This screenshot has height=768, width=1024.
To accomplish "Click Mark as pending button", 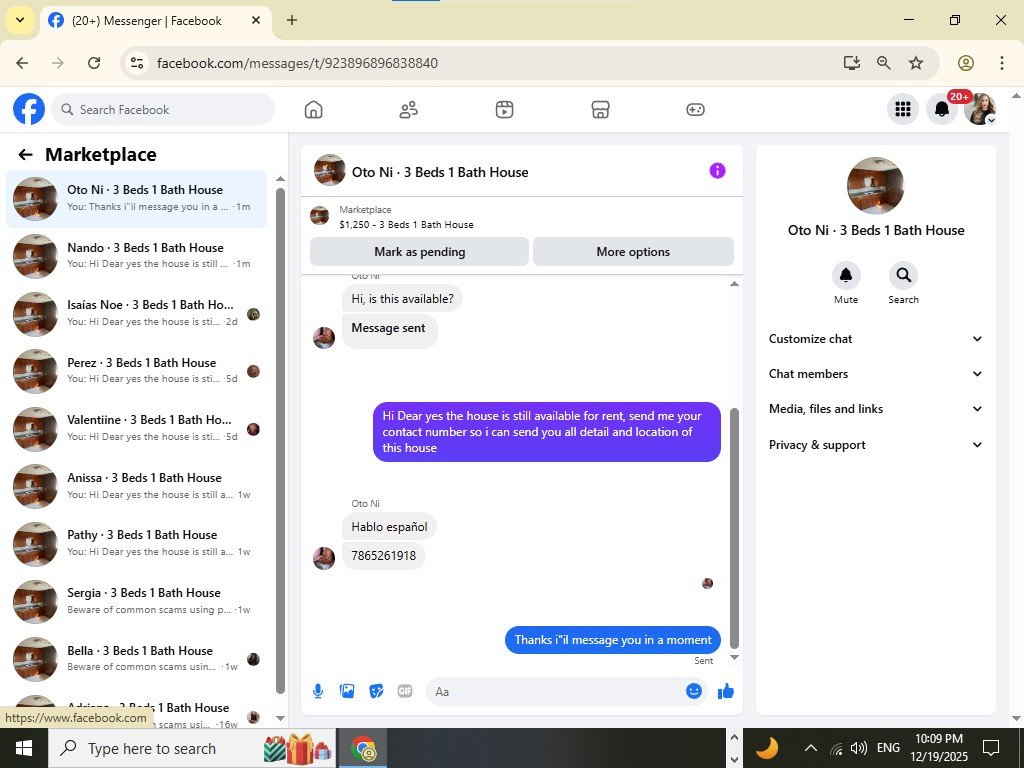I will (419, 251).
